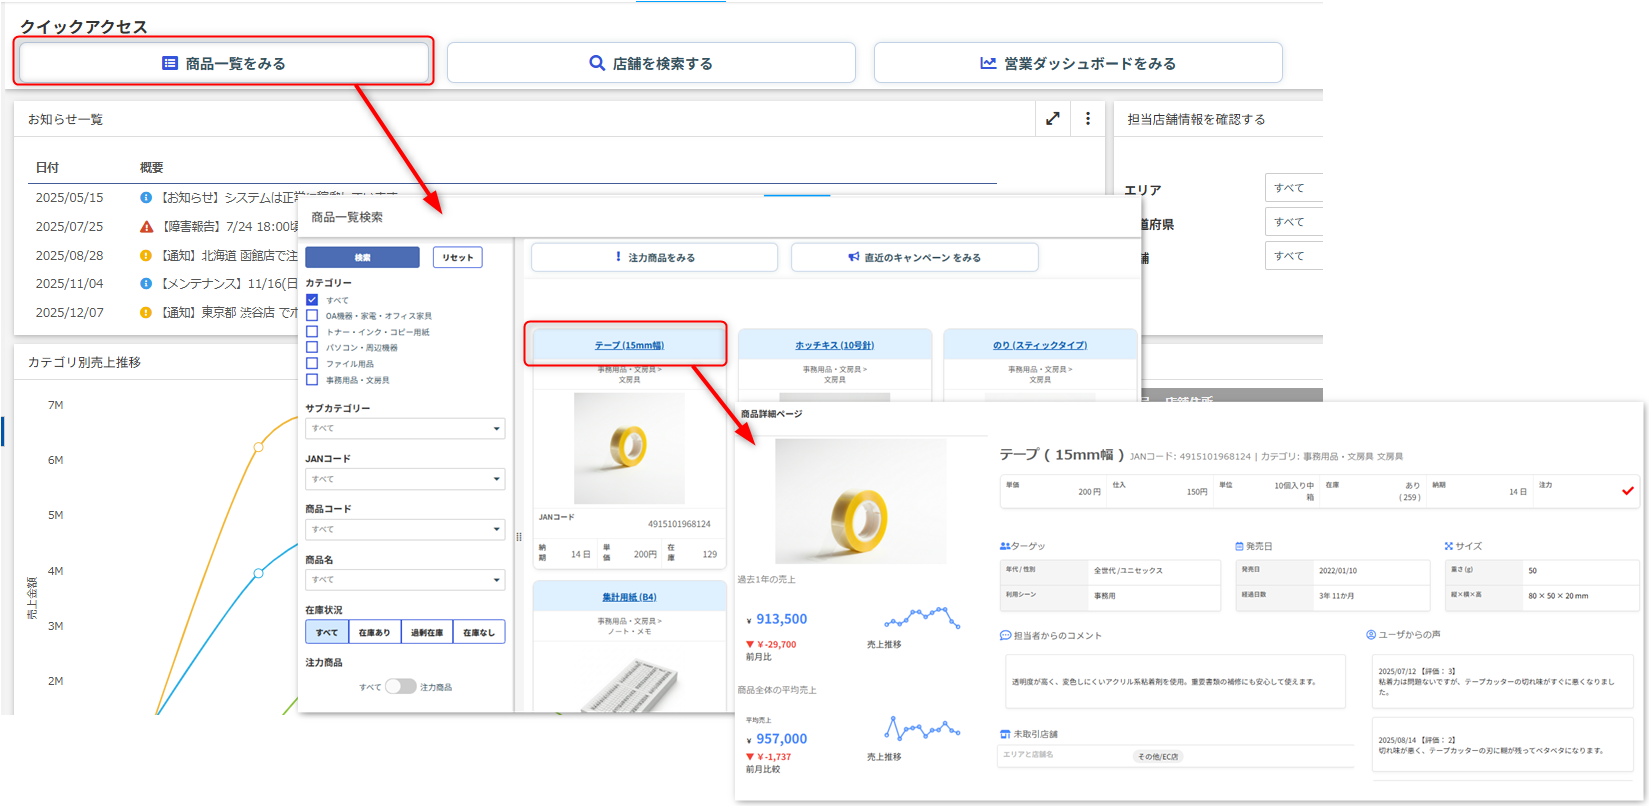1649x806 pixels.
Task: Click the yellow alert icon for 東京都 notice
Action: tap(146, 313)
